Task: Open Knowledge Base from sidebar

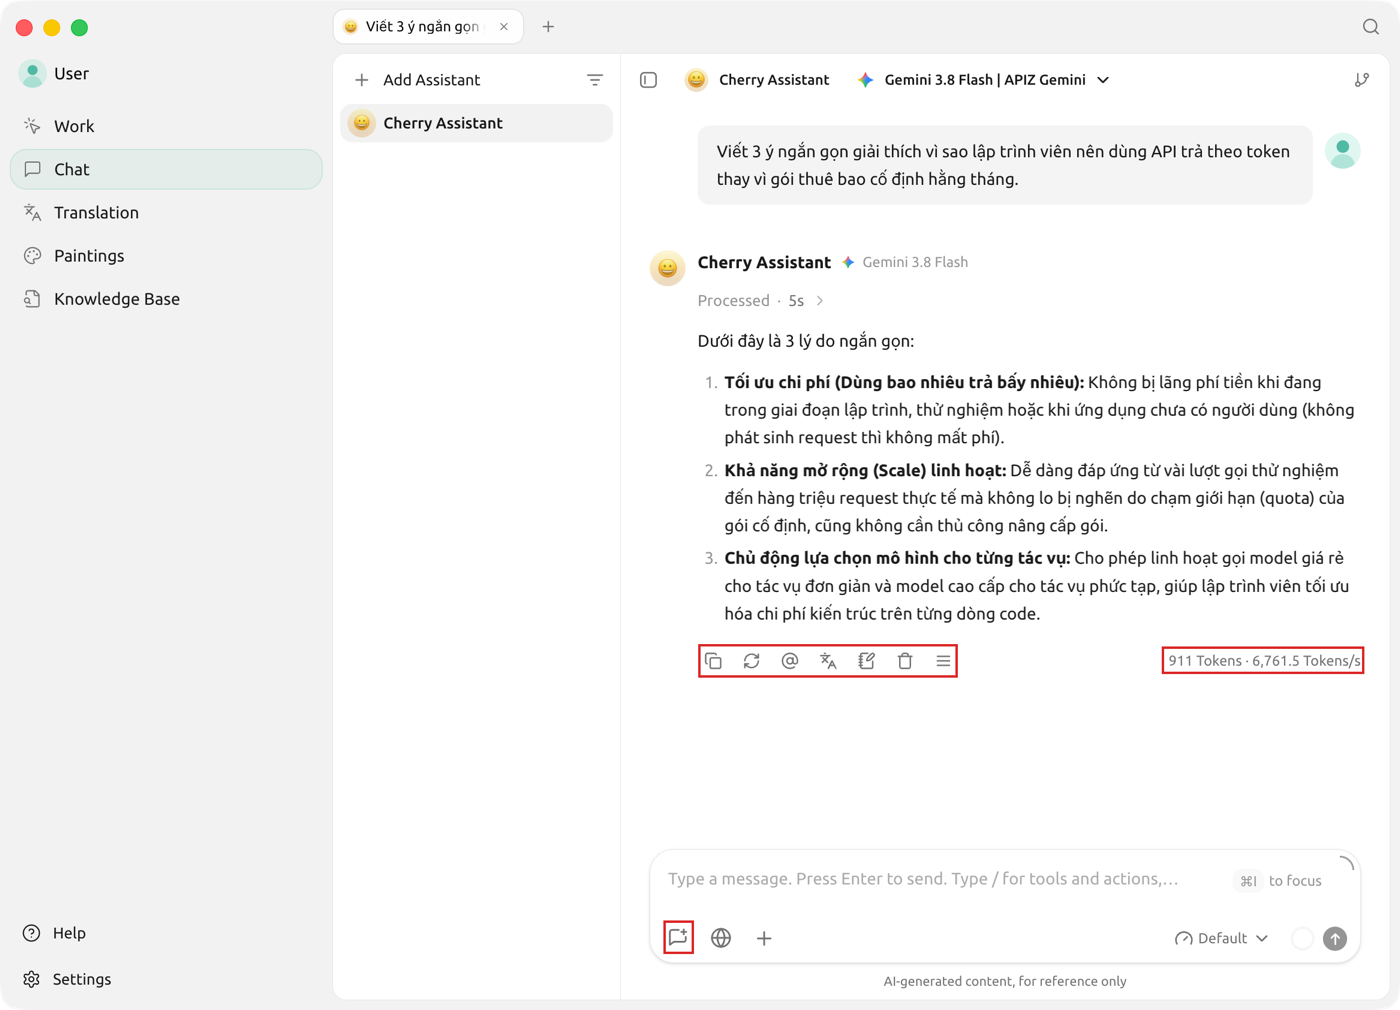Action: point(166,298)
